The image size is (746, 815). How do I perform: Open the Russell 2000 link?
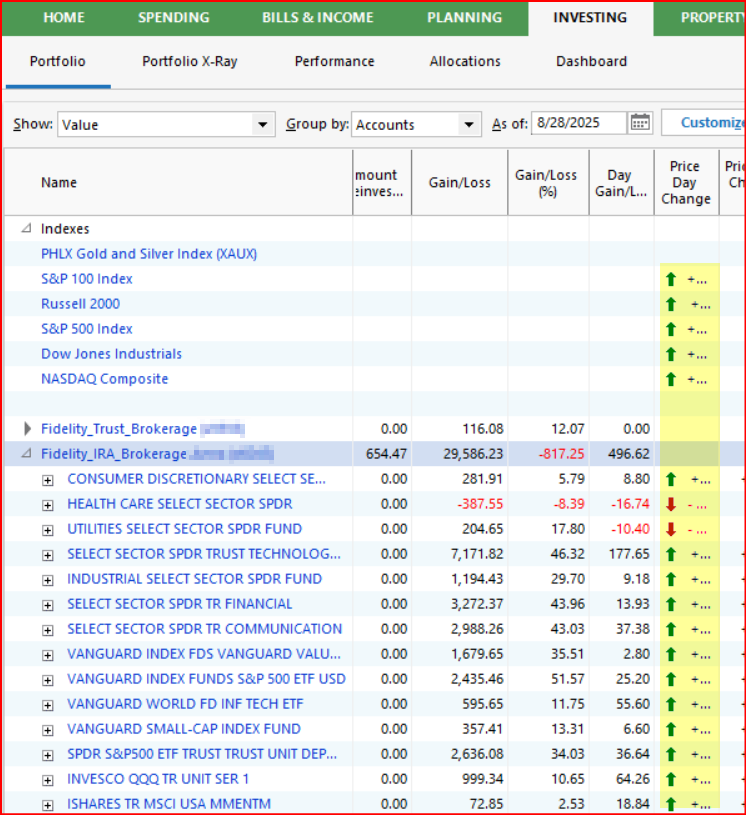[x=81, y=304]
